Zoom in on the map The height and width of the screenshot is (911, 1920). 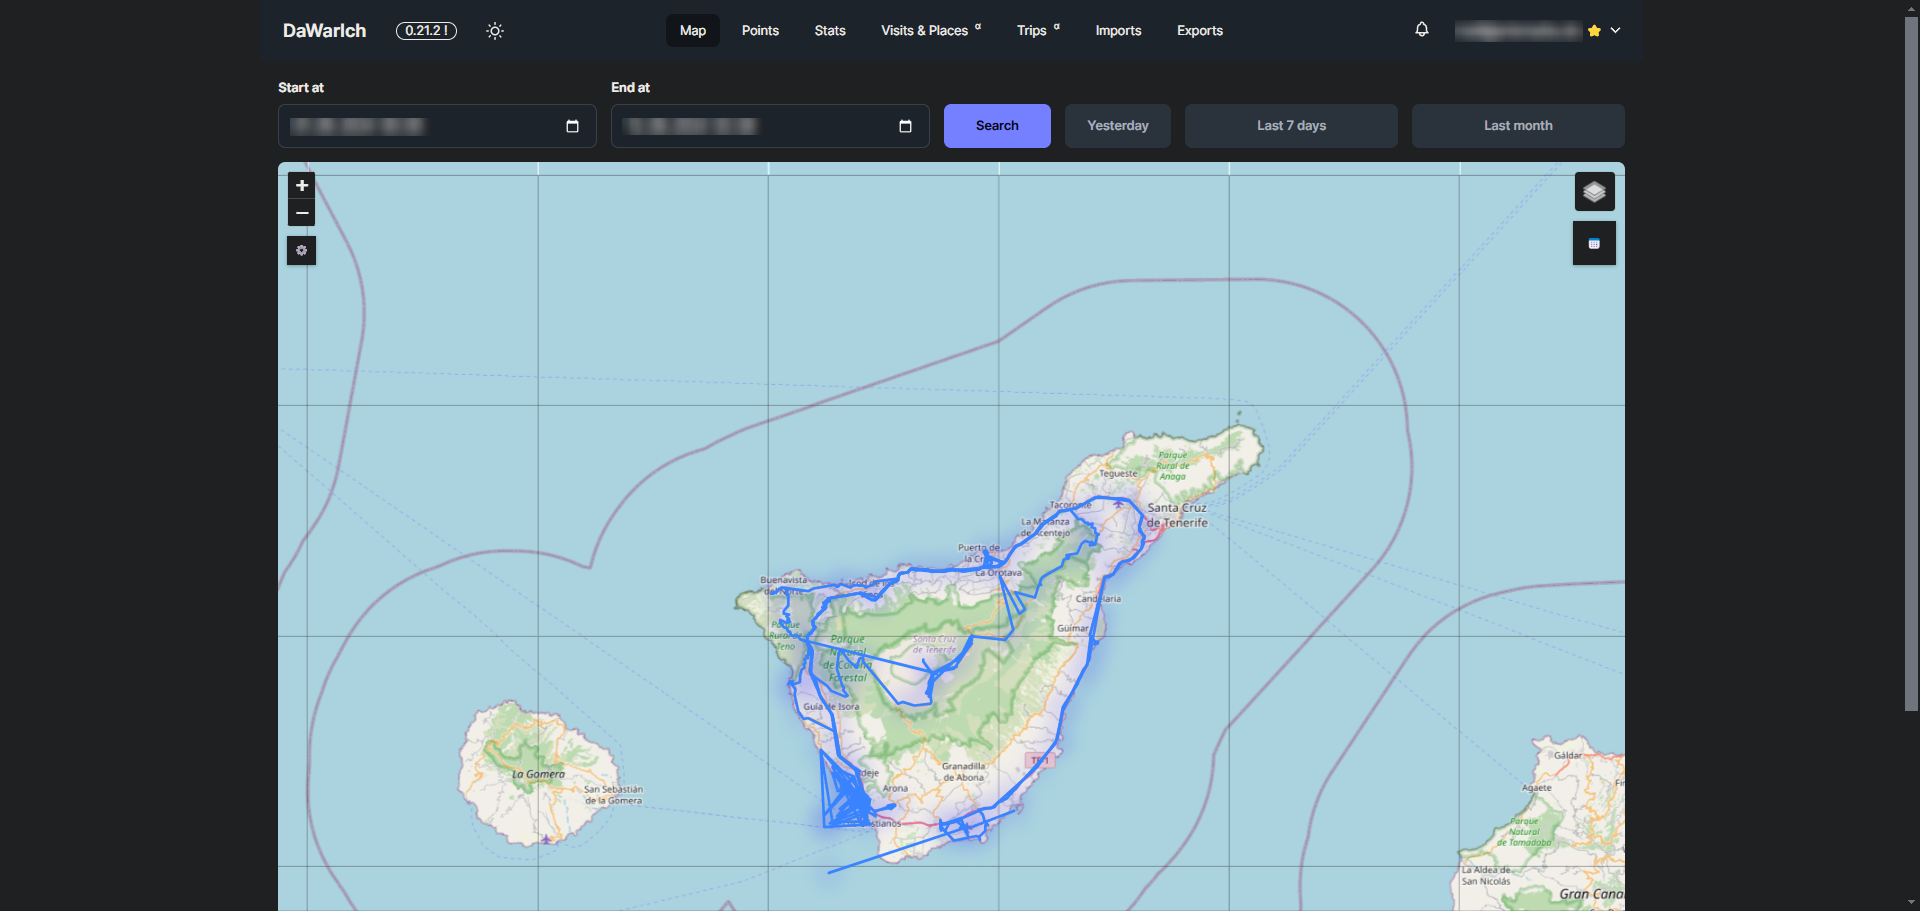301,186
